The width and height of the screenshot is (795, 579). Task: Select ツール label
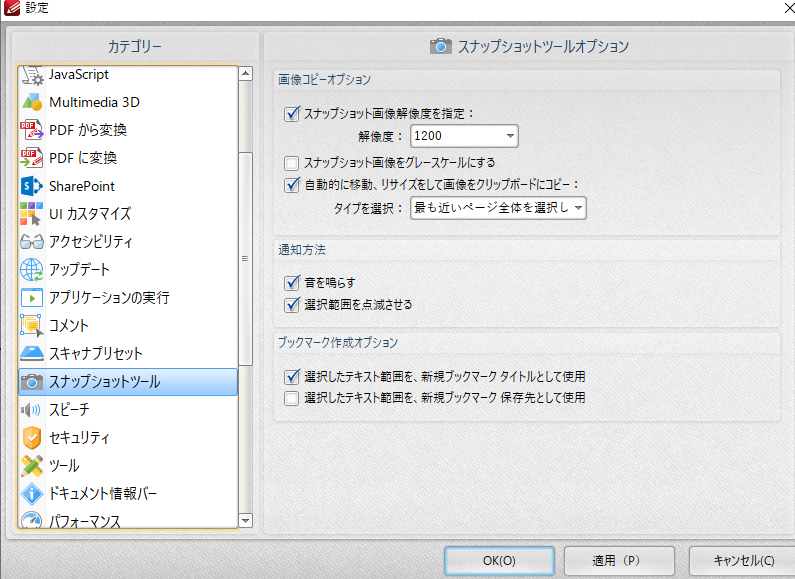64,465
